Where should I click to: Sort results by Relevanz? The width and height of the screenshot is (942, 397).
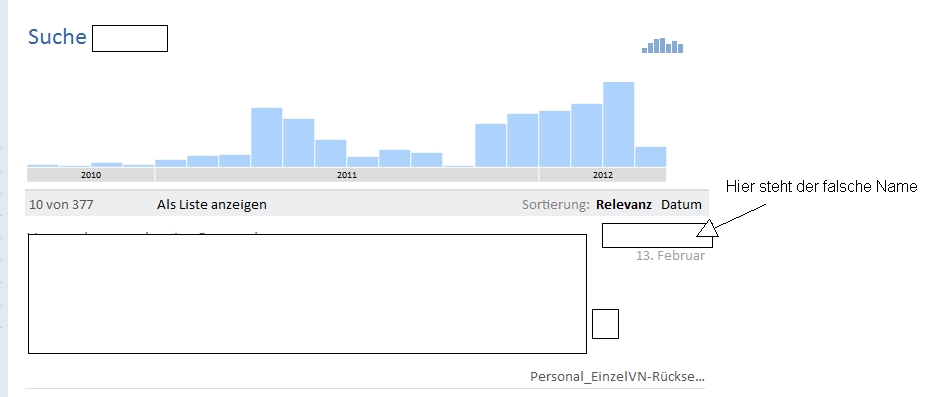(624, 204)
